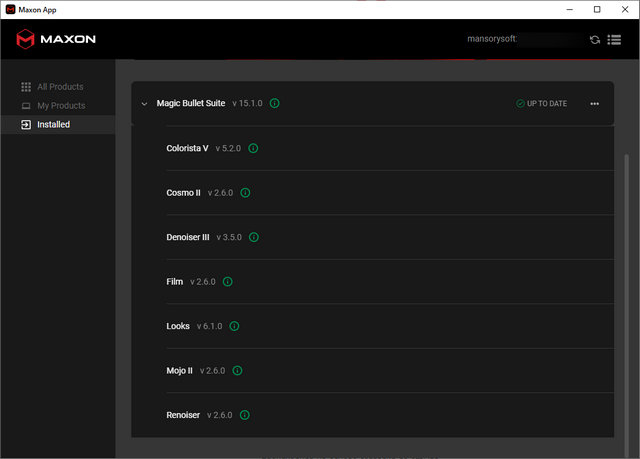The image size is (640, 459).
Task: Click info icon beside Denoiser III
Action: (253, 237)
